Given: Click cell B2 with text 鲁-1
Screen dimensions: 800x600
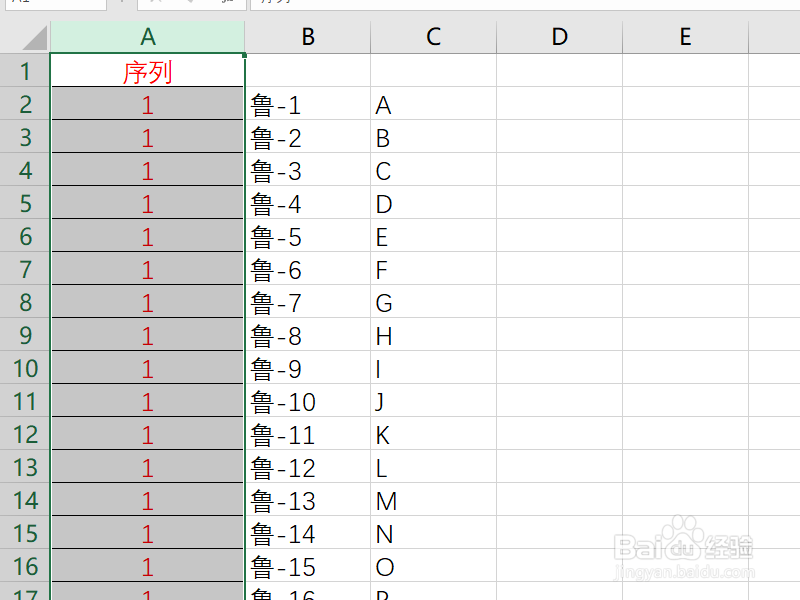Looking at the screenshot, I should point(308,104).
